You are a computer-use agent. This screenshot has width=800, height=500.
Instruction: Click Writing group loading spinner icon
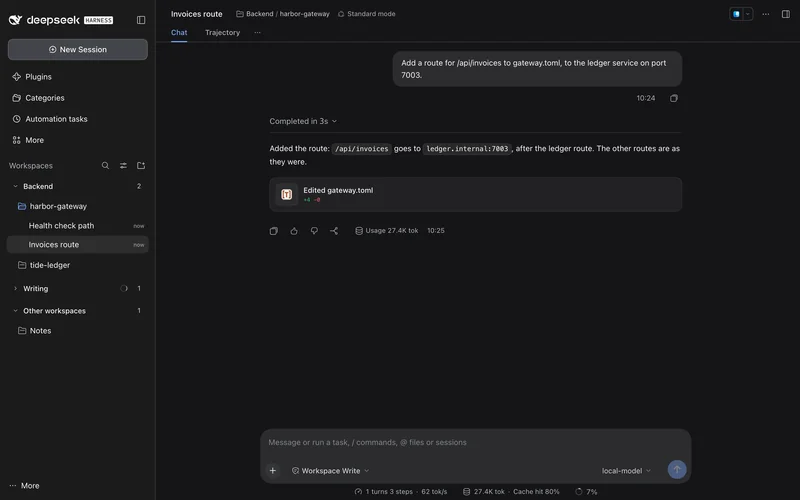click(x=123, y=288)
